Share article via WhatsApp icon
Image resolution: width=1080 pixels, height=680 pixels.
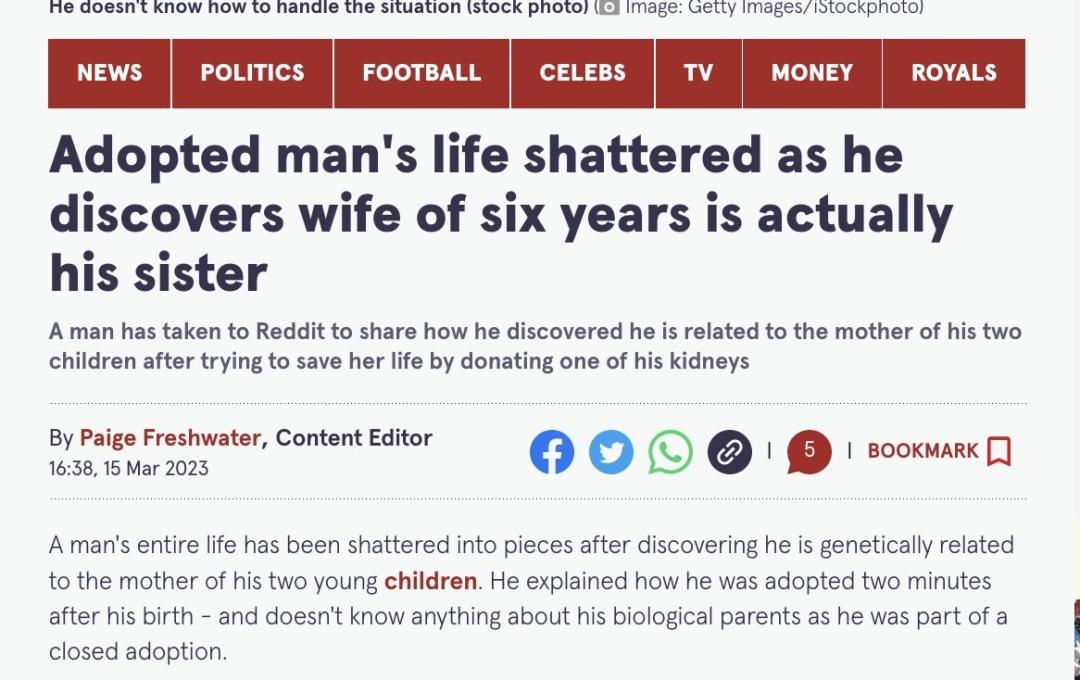point(670,452)
